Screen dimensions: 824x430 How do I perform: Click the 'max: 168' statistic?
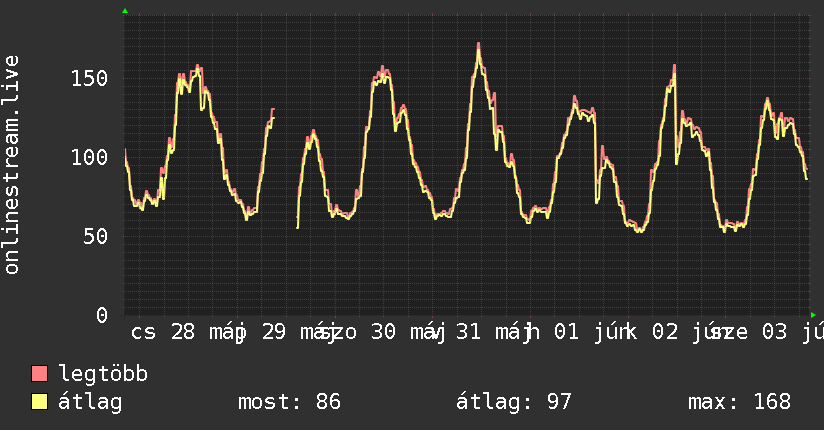tap(739, 402)
